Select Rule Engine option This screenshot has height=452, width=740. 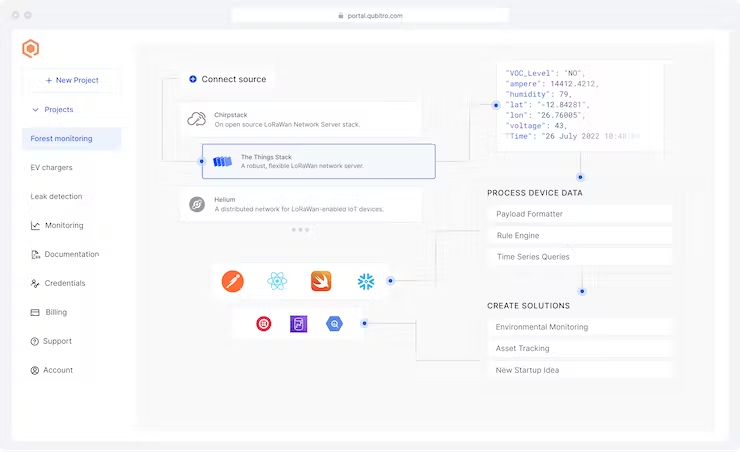pos(580,235)
